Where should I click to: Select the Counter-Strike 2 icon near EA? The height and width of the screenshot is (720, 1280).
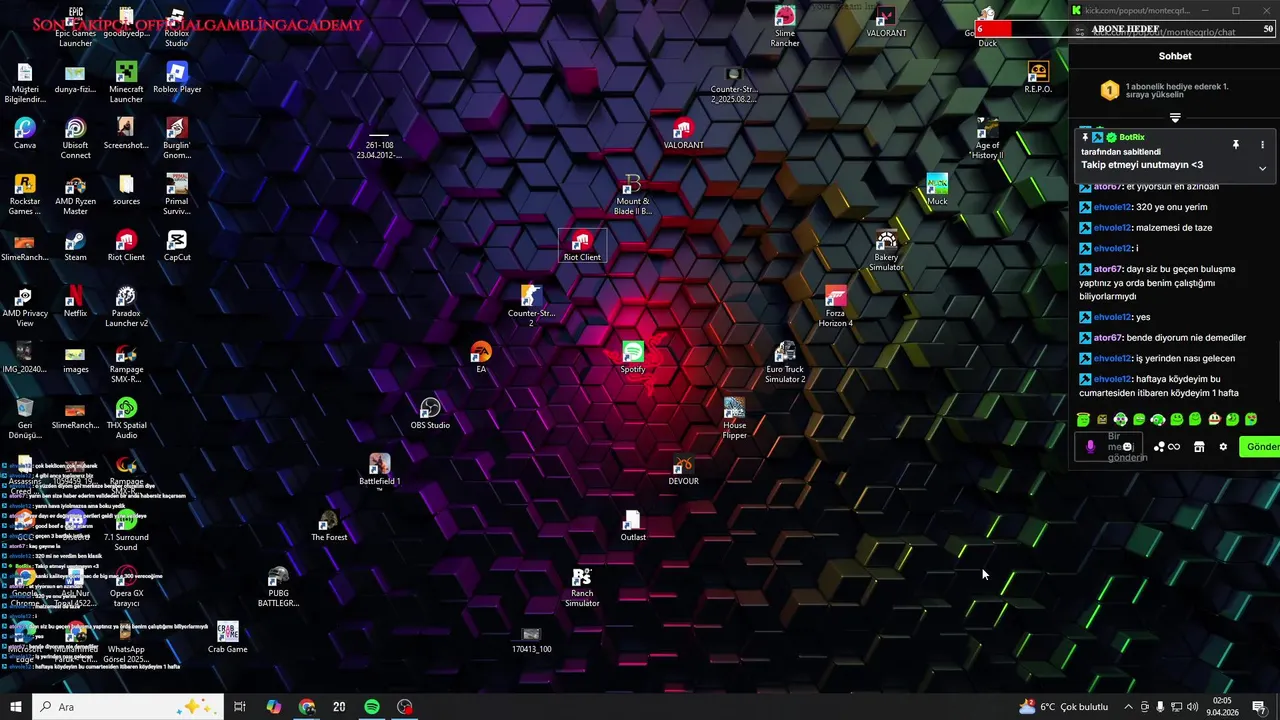tap(531, 307)
